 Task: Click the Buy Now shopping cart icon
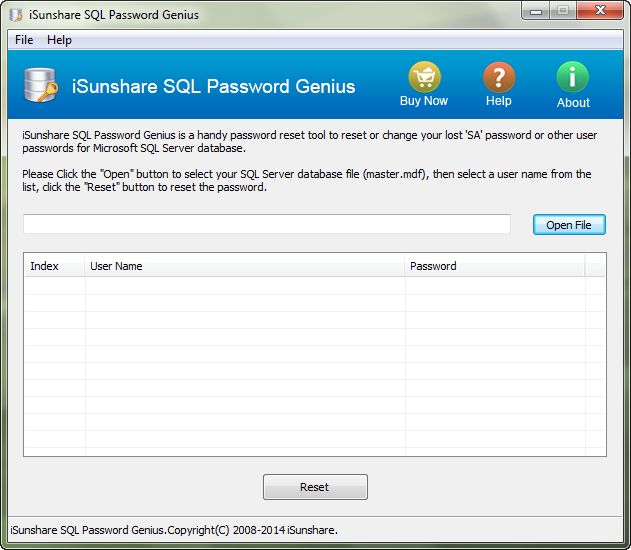(423, 77)
